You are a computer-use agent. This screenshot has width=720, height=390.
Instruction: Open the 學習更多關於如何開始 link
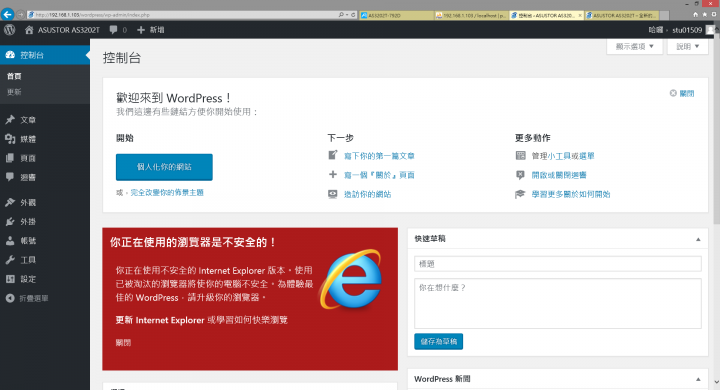point(571,194)
